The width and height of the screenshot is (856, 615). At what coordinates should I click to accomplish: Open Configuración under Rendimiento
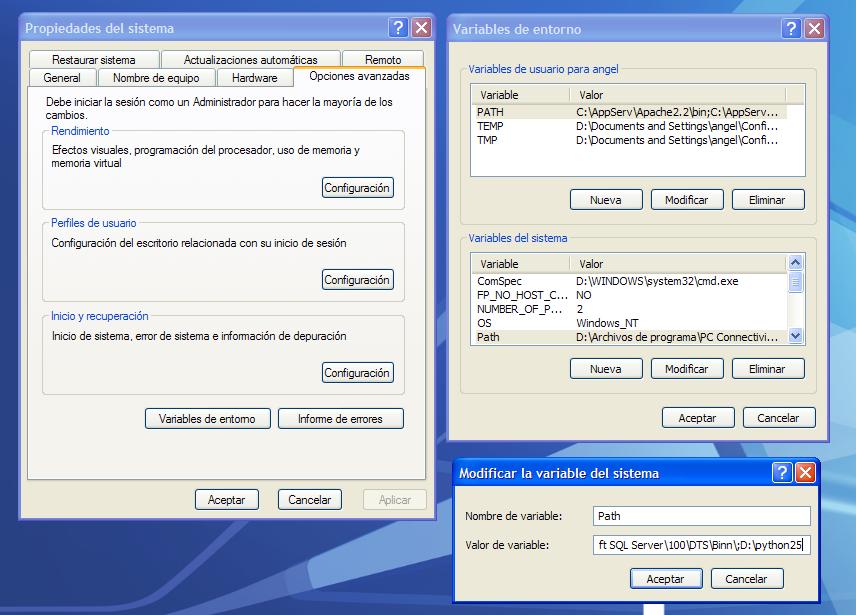(x=358, y=188)
